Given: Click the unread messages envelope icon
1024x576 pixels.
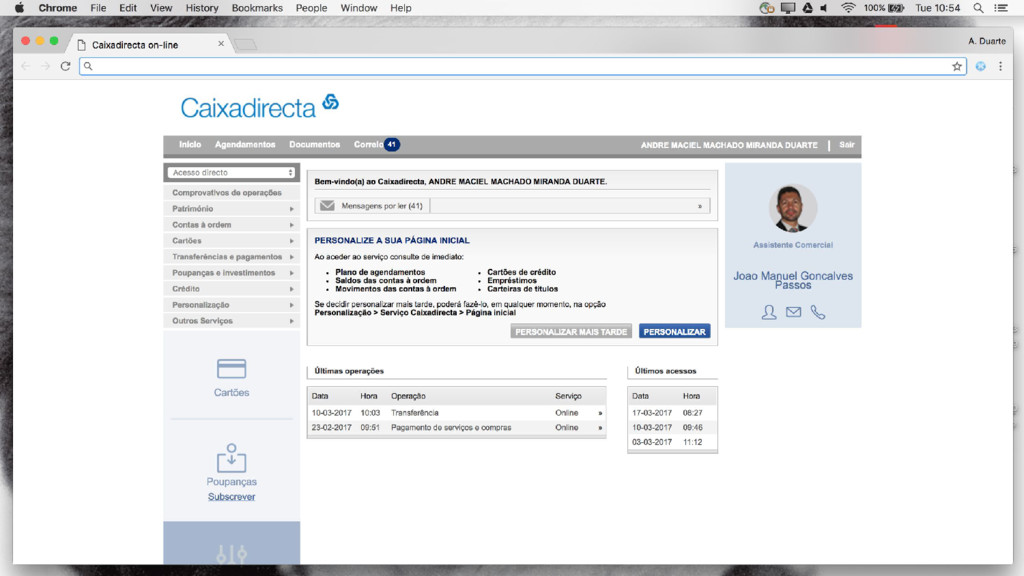Looking at the screenshot, I should click(x=327, y=206).
